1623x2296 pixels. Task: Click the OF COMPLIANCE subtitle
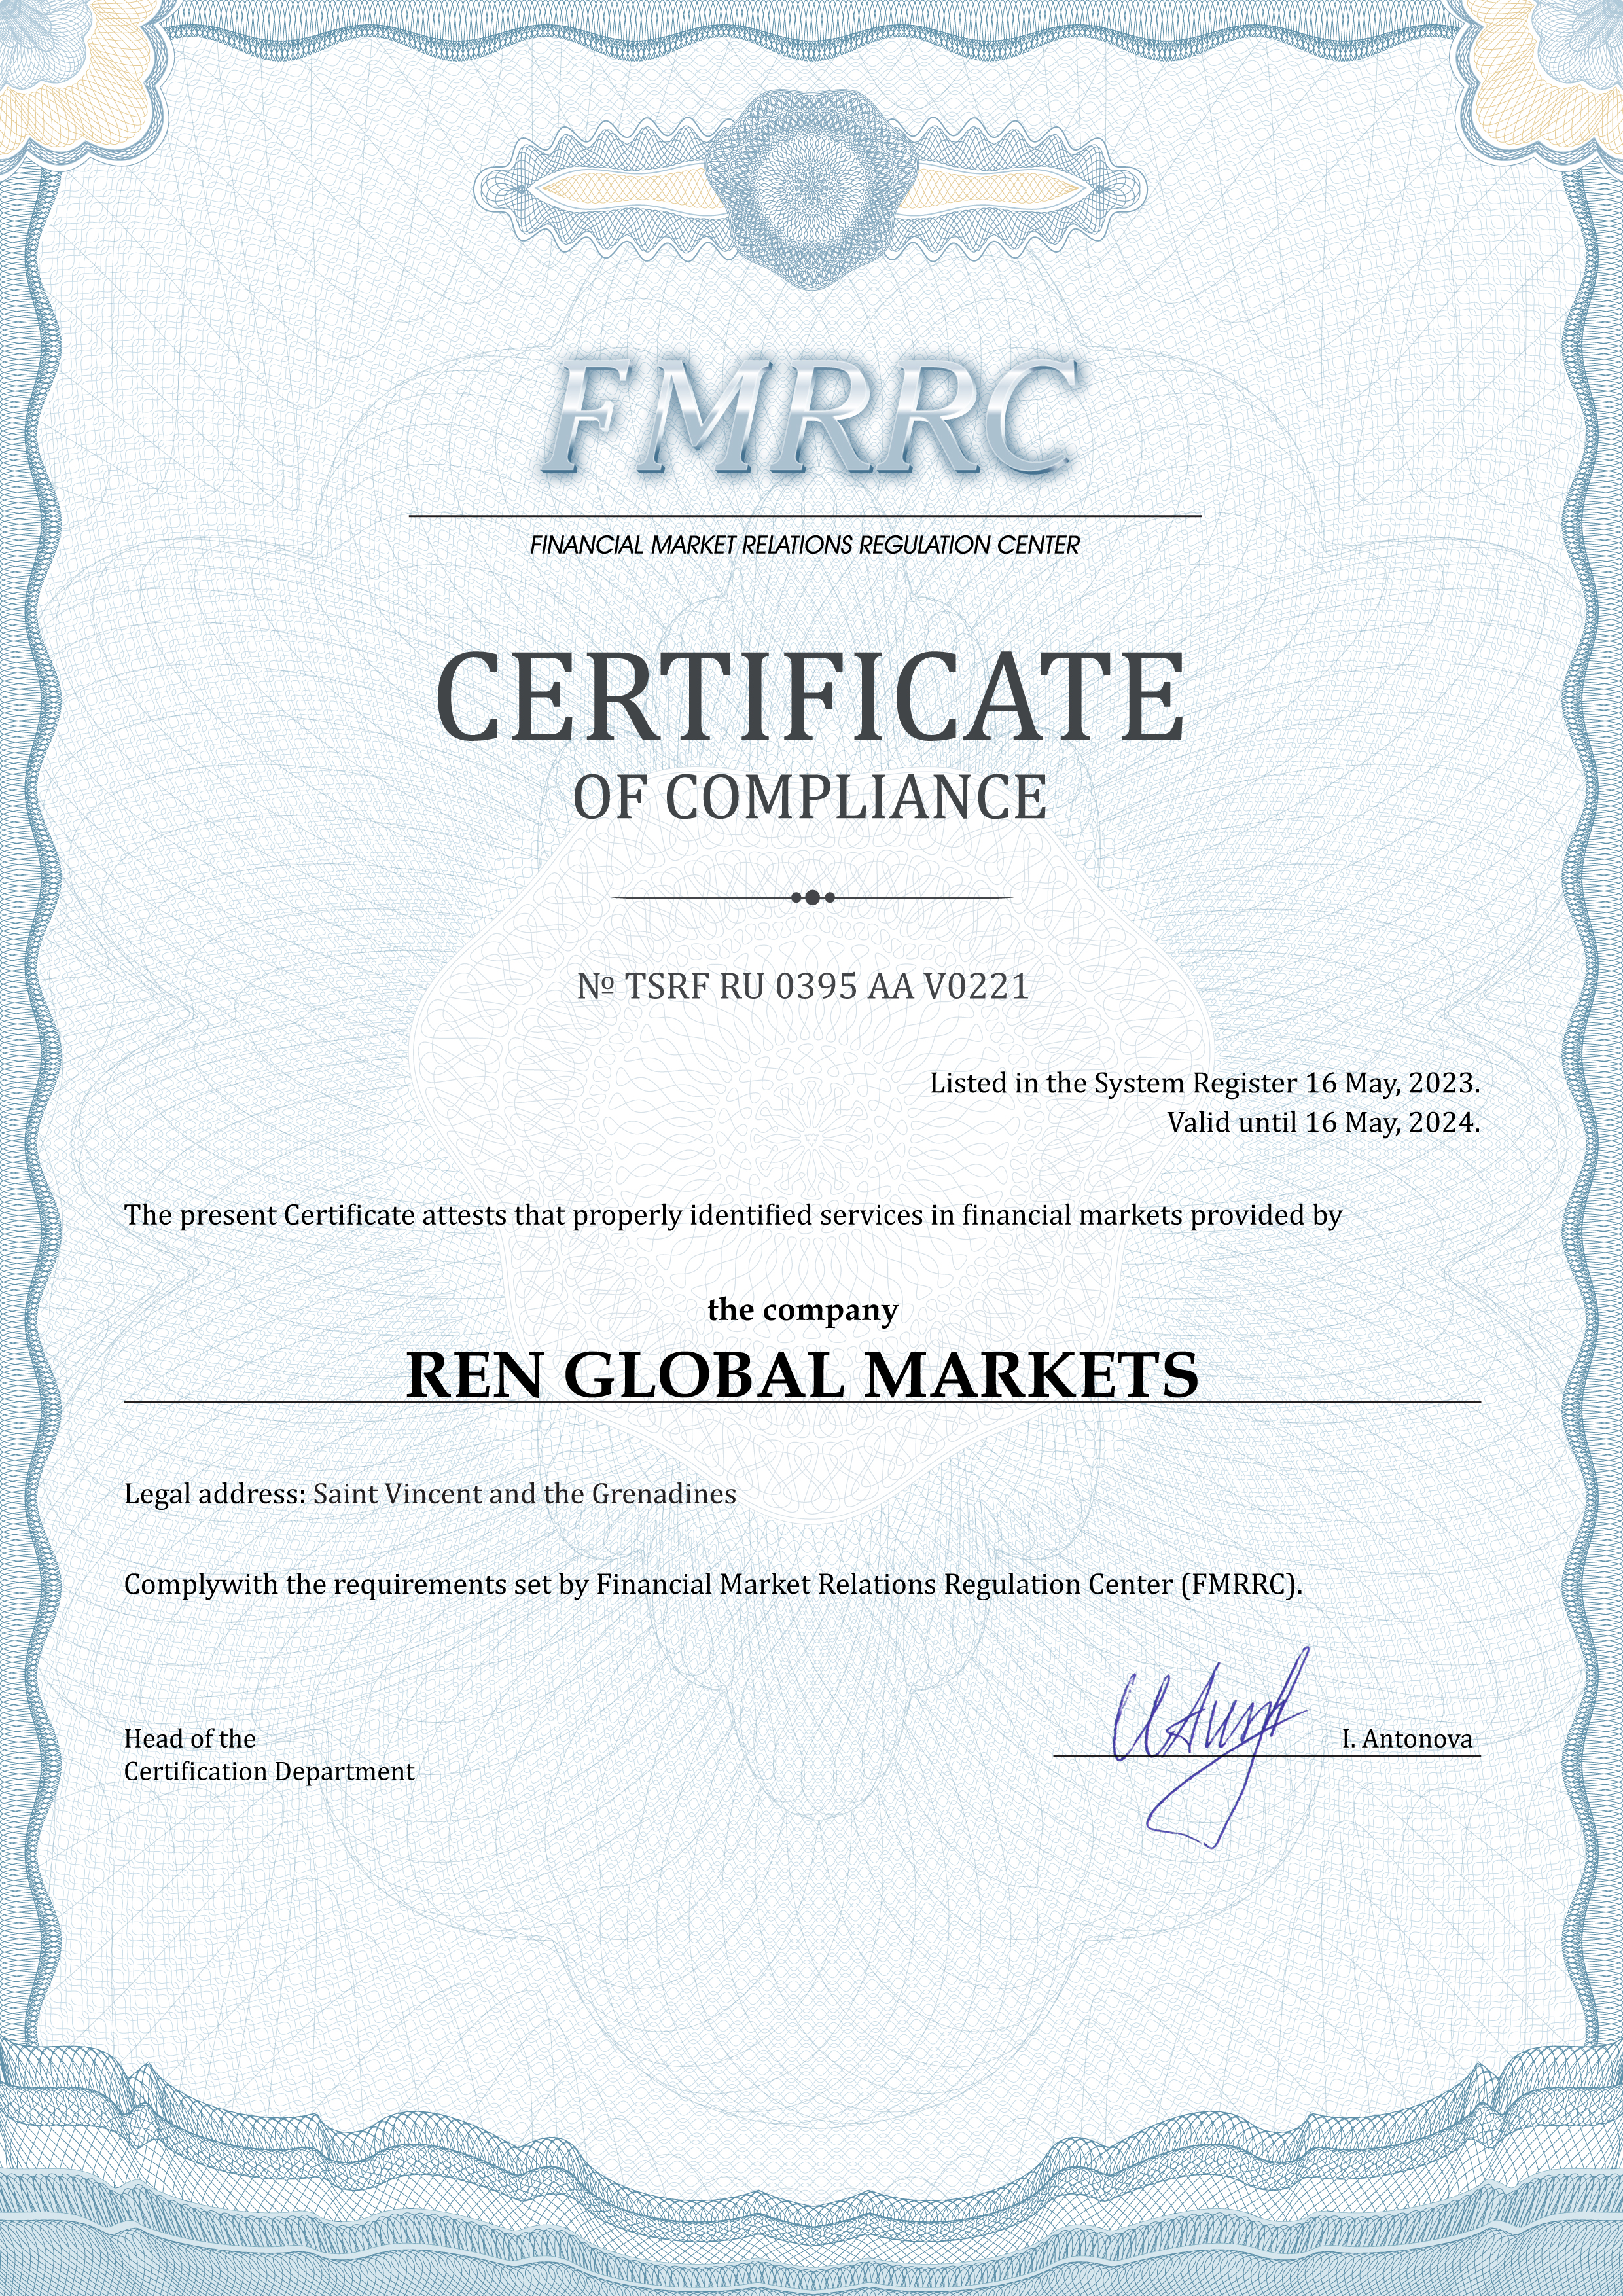[811, 798]
